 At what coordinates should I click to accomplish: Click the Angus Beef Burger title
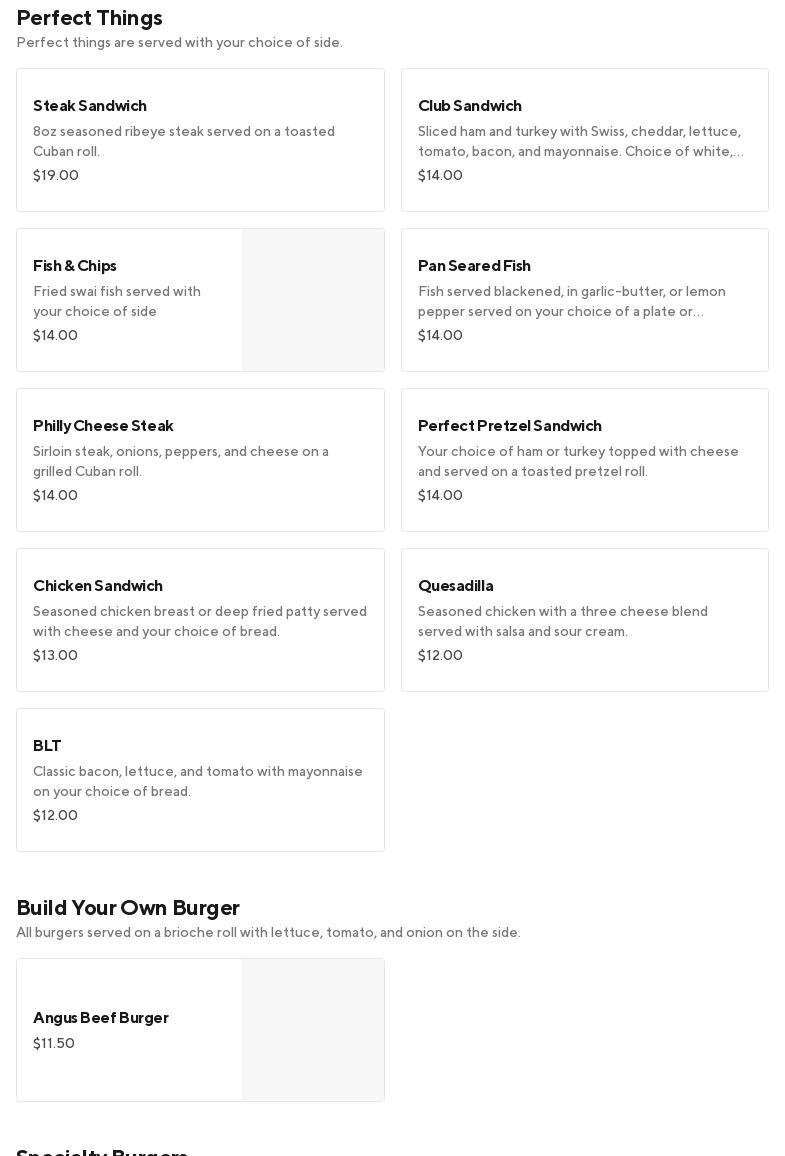(x=101, y=1017)
